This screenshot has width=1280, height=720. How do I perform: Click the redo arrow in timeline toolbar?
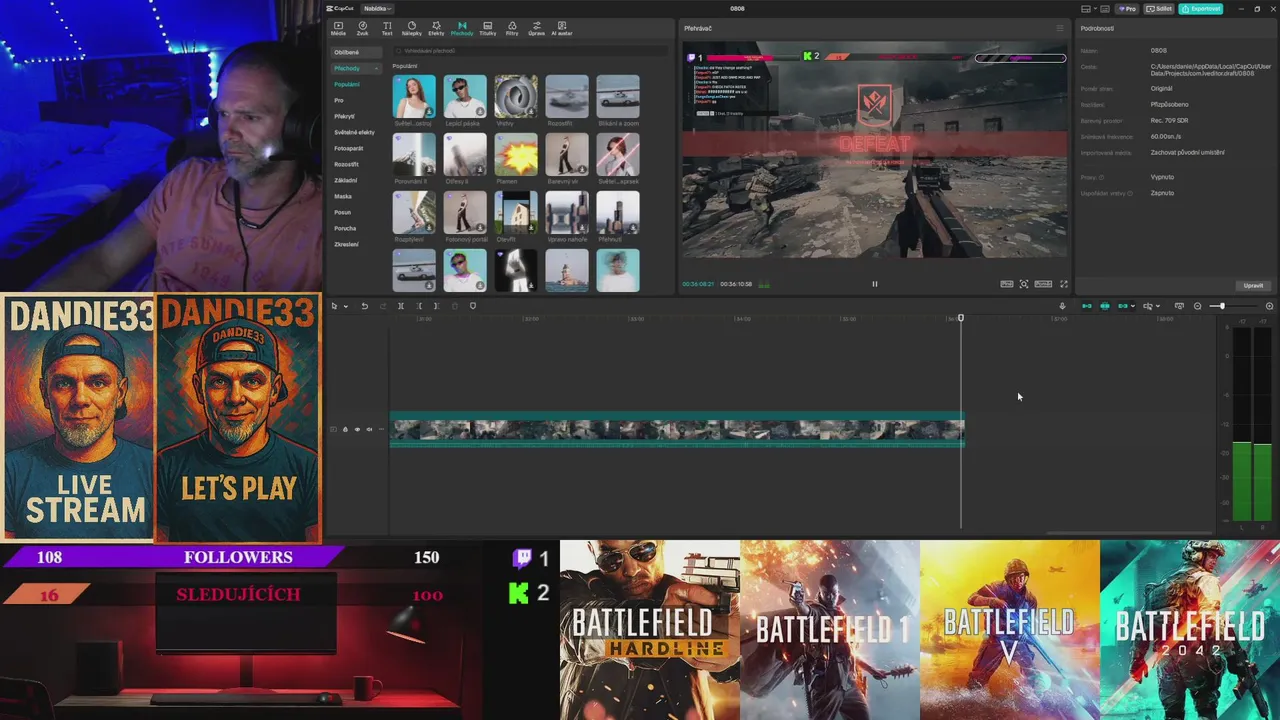pyautogui.click(x=383, y=306)
